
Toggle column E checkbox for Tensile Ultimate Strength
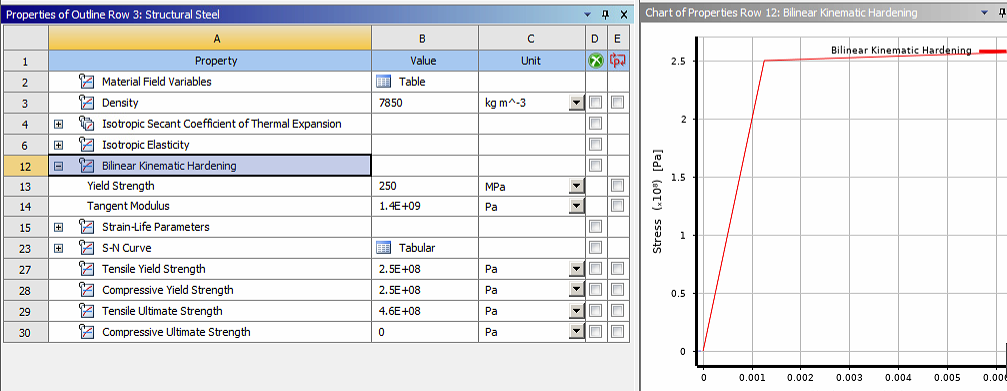[618, 311]
